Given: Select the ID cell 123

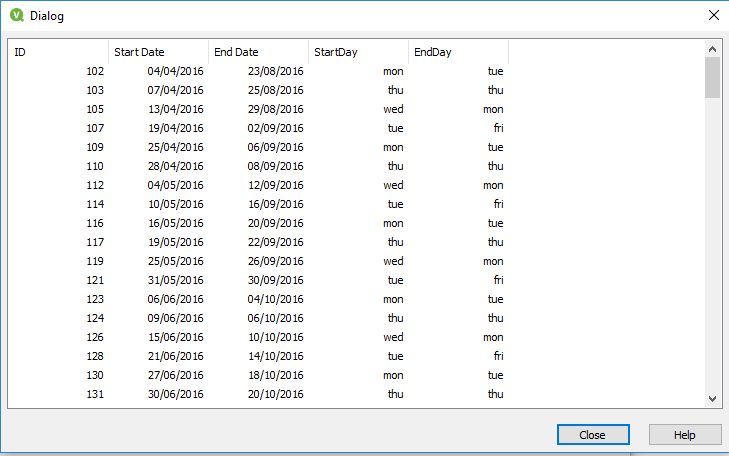Looking at the screenshot, I should pyautogui.click(x=95, y=299).
